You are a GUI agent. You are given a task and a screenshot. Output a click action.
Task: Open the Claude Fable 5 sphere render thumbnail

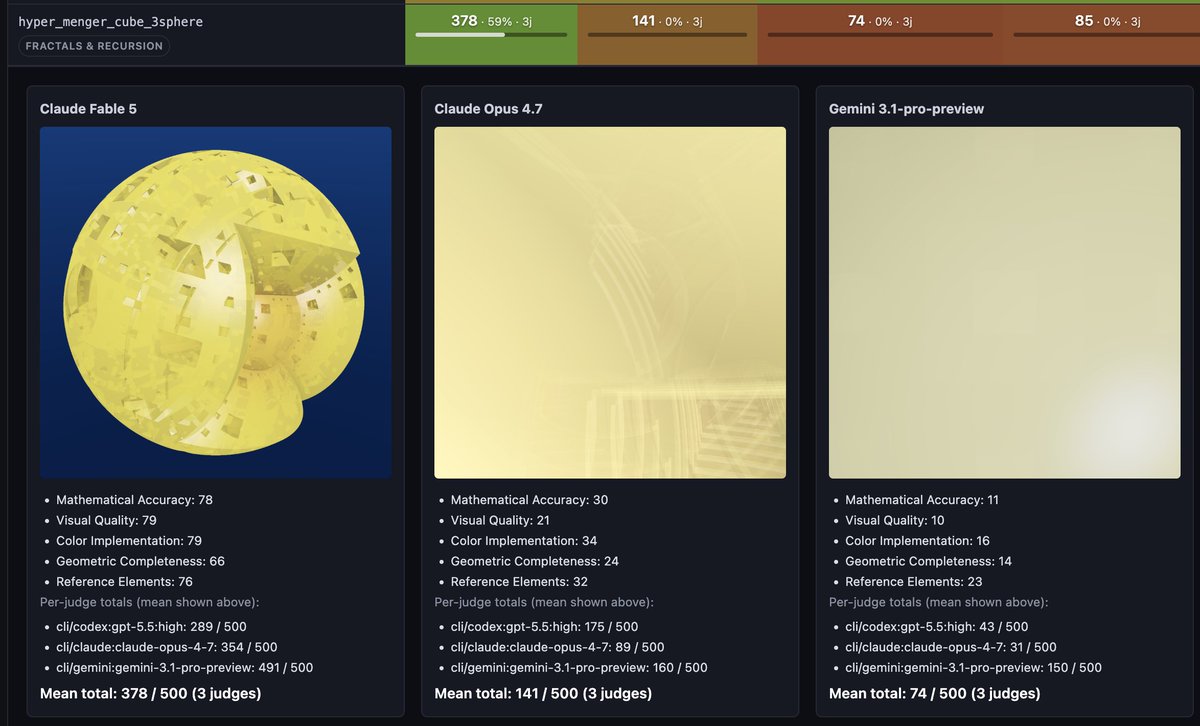coord(215,302)
